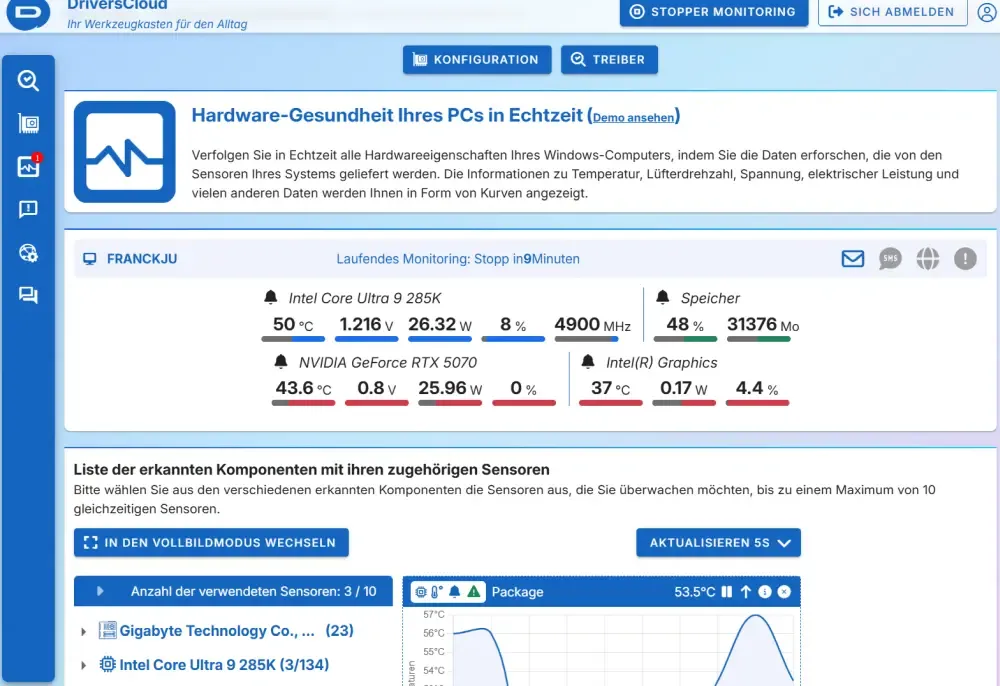Select Gigabyte Technology Co., ... (23) entry

pyautogui.click(x=237, y=631)
